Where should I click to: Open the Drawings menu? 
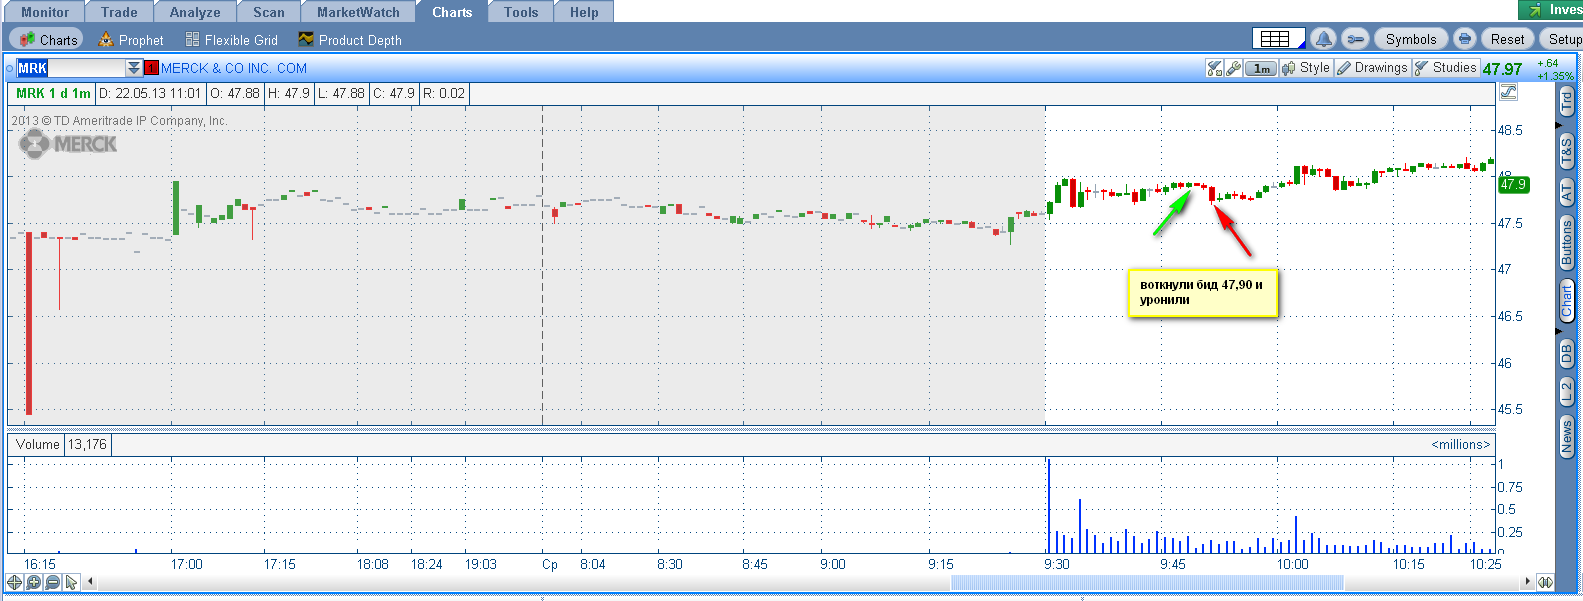[1372, 68]
